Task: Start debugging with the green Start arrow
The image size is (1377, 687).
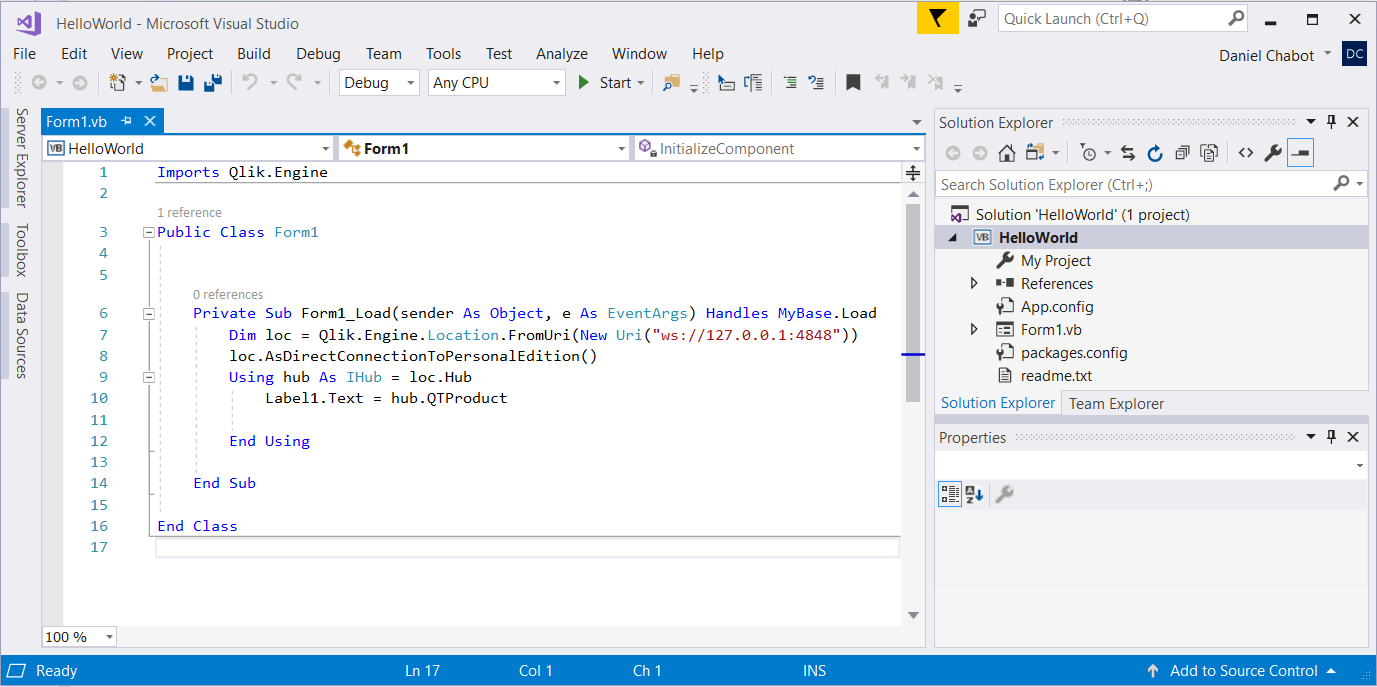Action: 584,82
